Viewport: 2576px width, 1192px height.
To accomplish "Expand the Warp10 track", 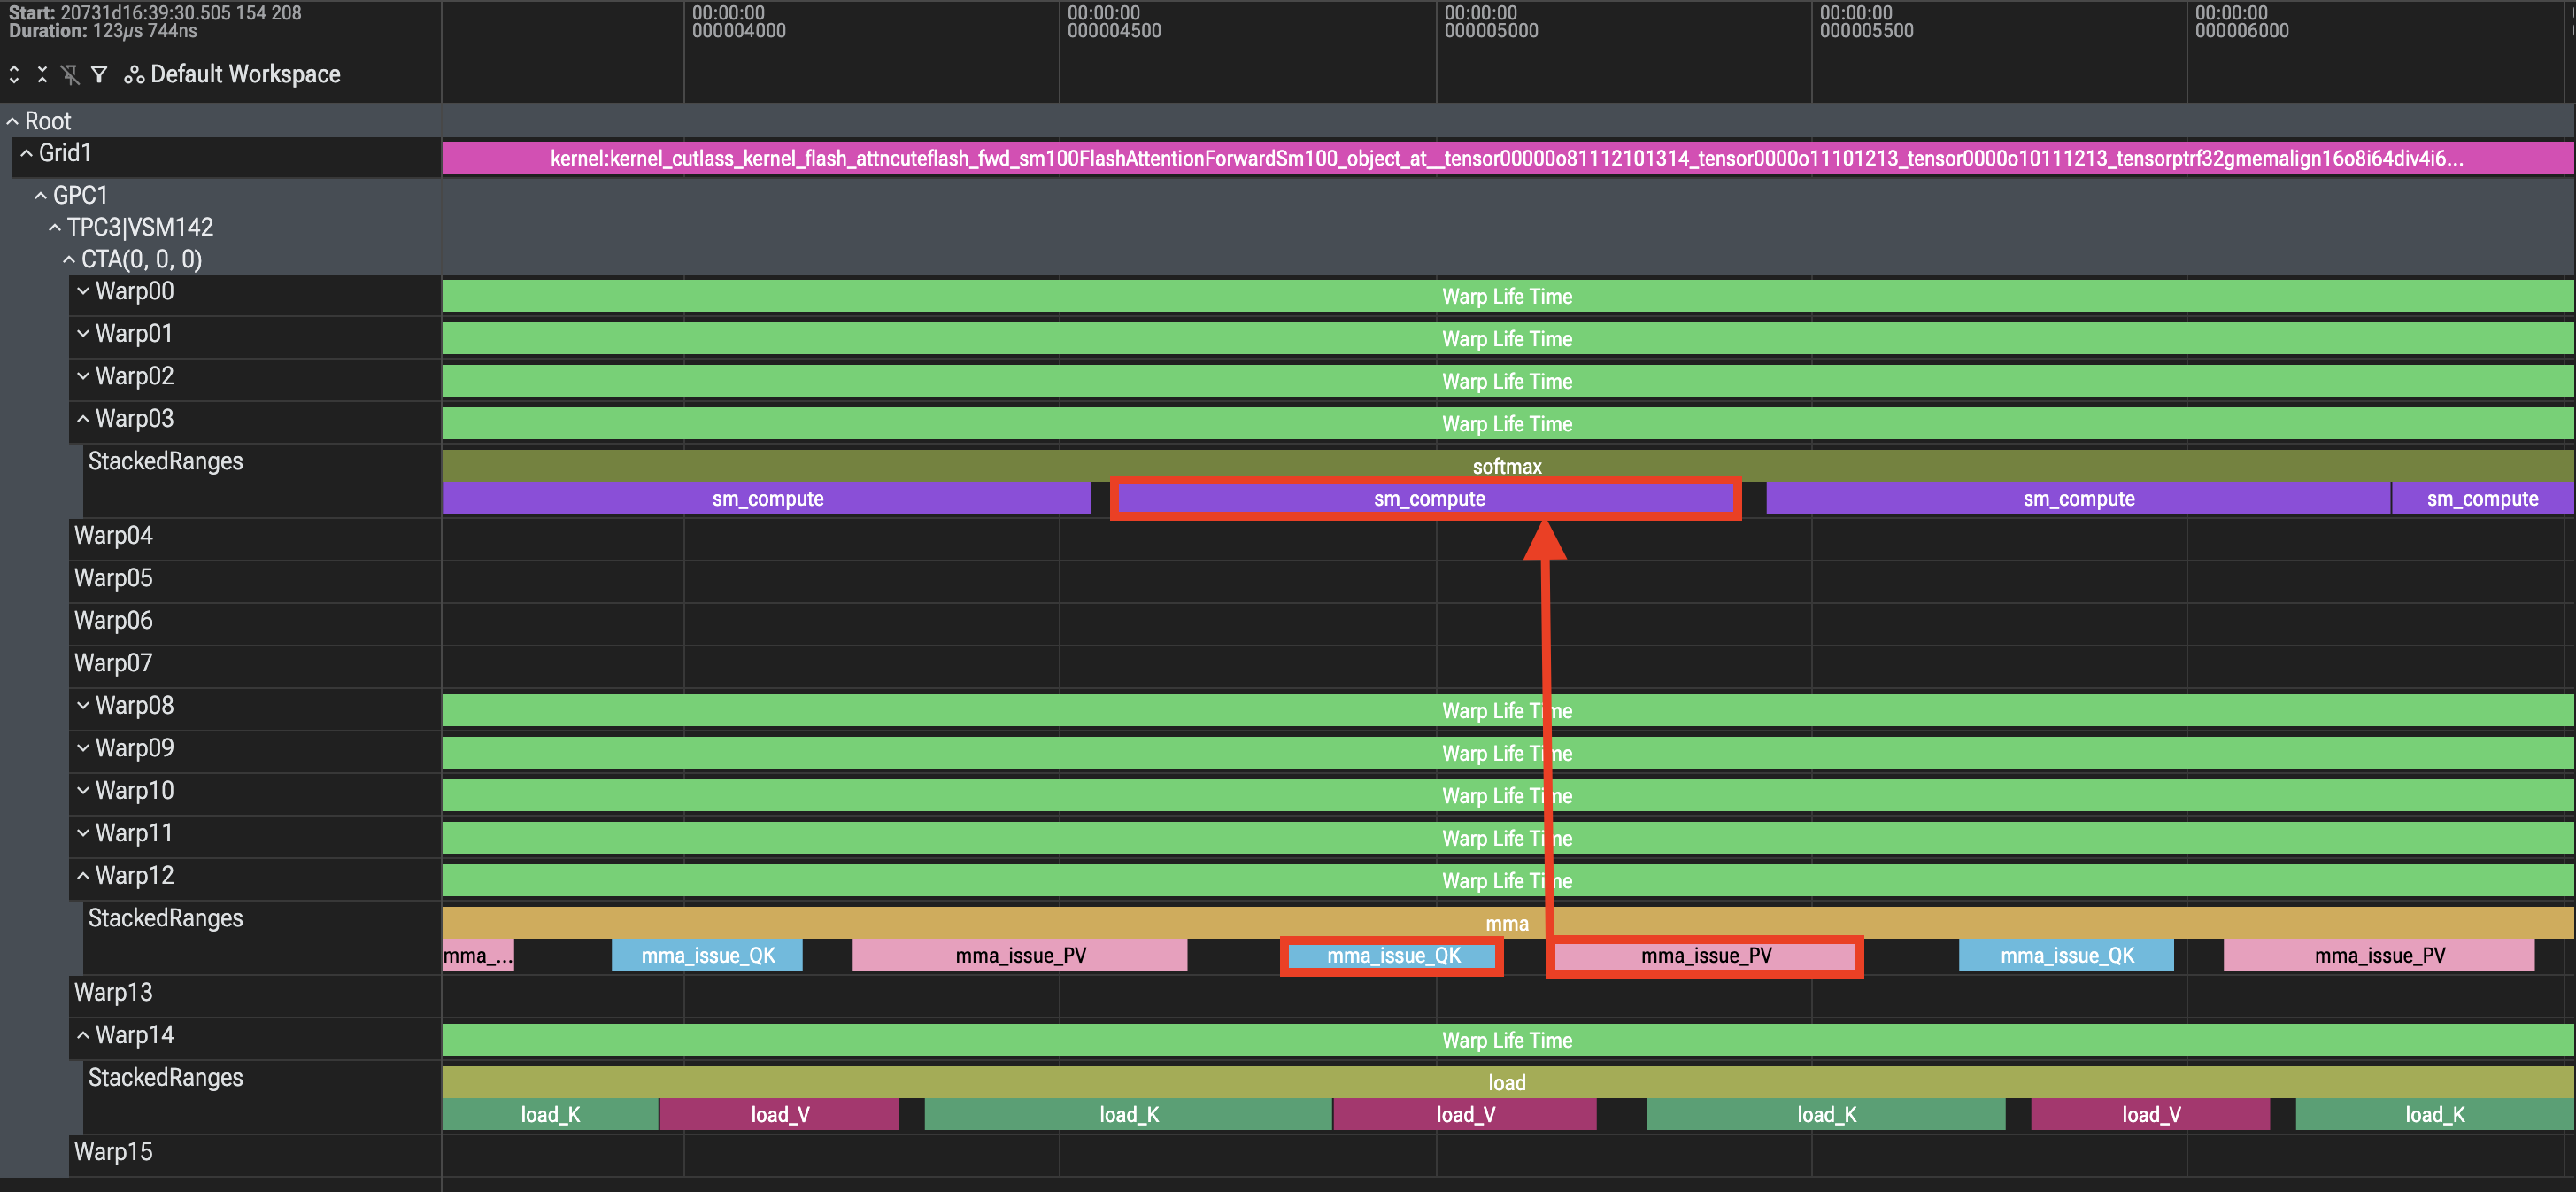I will pyautogui.click(x=83, y=790).
